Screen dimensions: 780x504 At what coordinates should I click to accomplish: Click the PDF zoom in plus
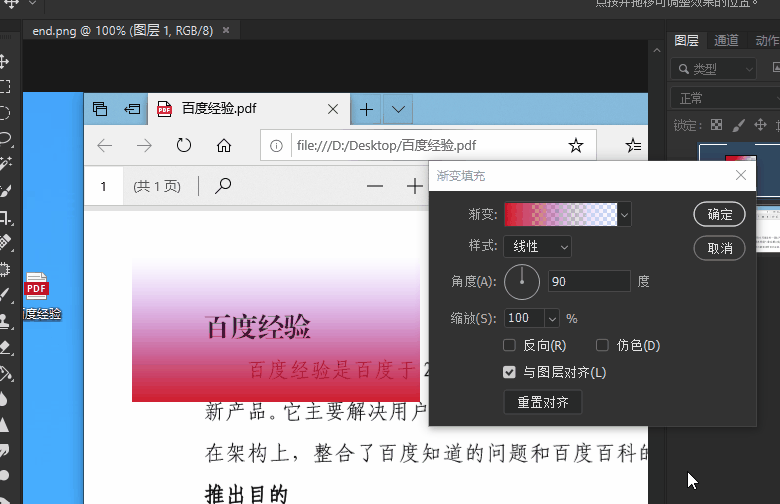[414, 187]
